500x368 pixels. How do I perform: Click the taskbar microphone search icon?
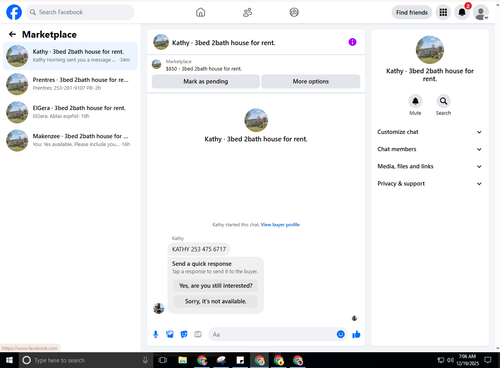pyautogui.click(x=145, y=360)
